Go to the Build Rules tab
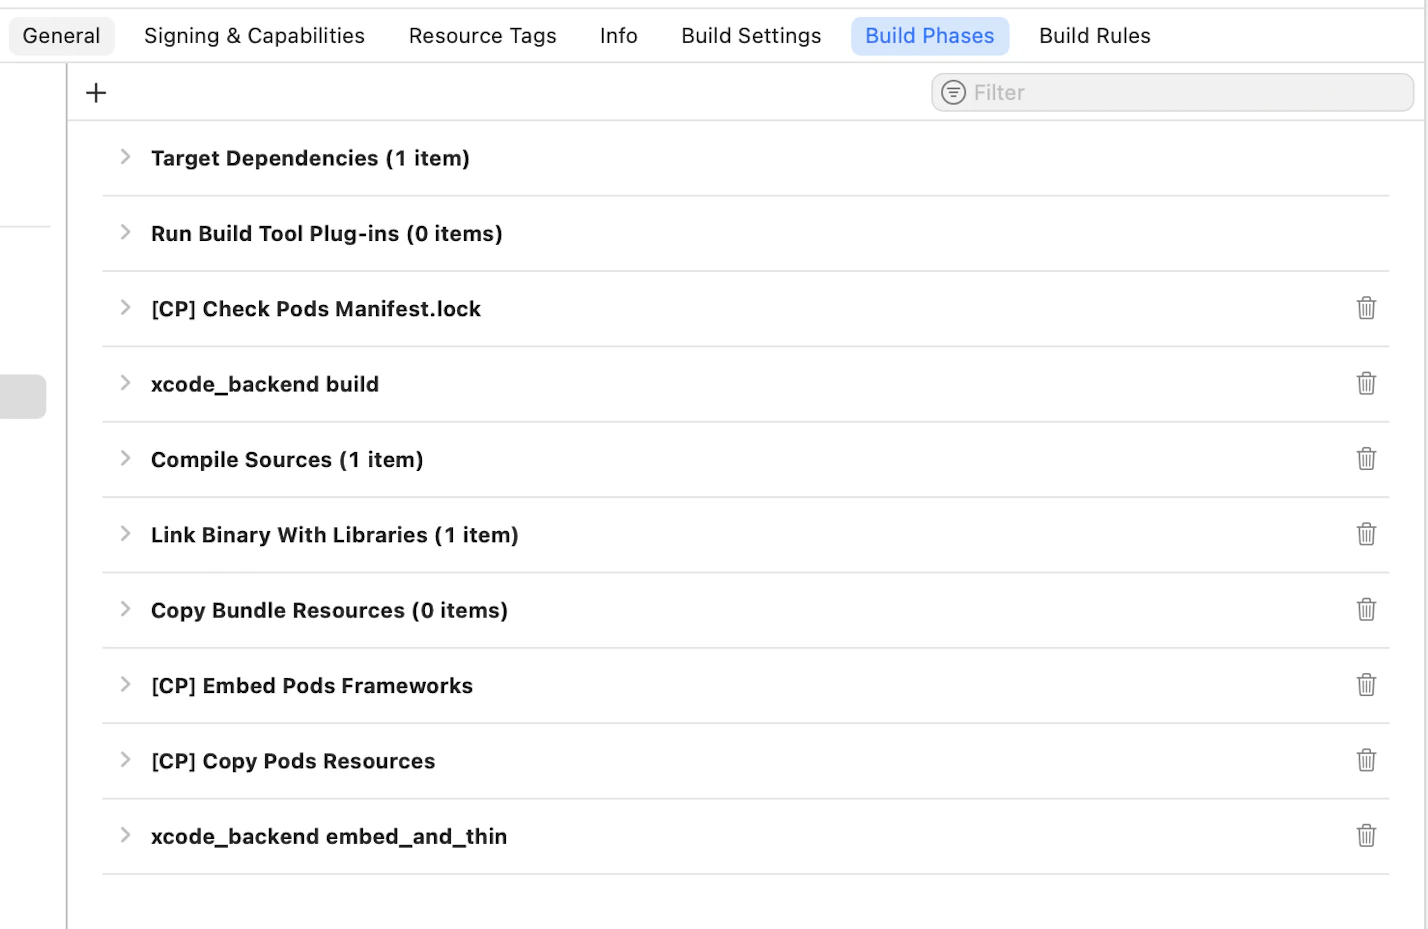Viewport: 1428px width, 929px height. 1094,36
